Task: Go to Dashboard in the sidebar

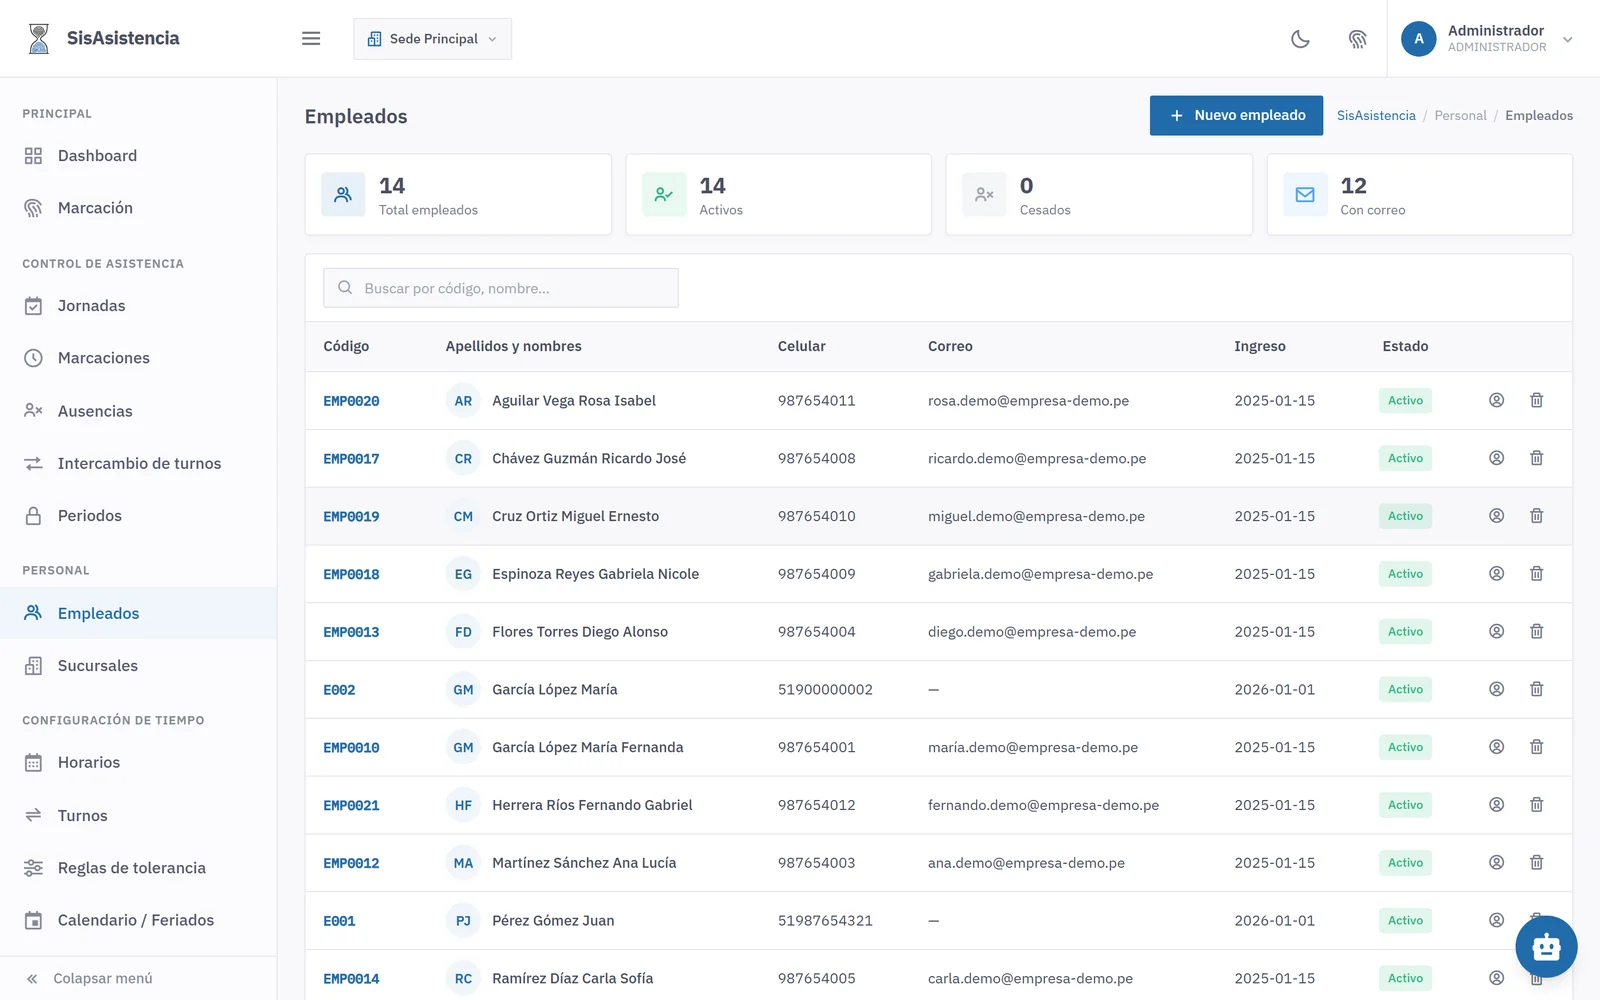Action: [138, 156]
